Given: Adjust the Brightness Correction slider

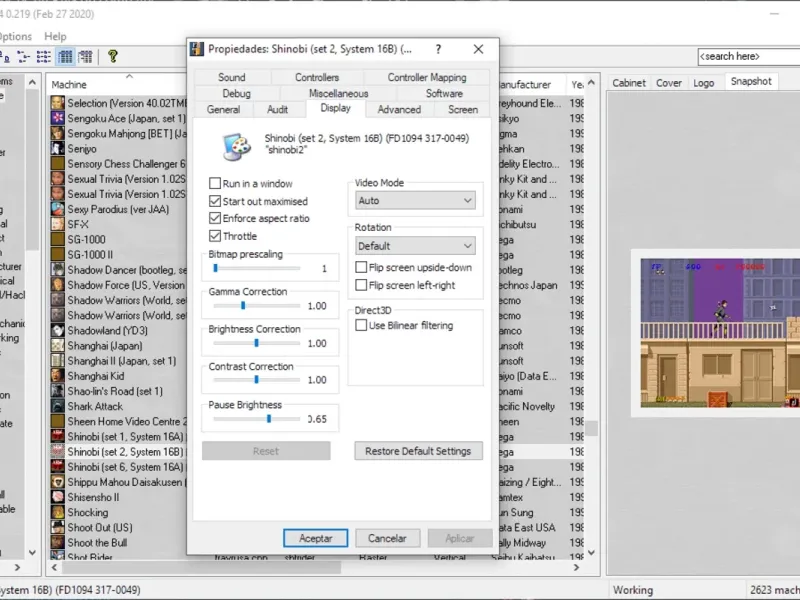Looking at the screenshot, I should [257, 343].
